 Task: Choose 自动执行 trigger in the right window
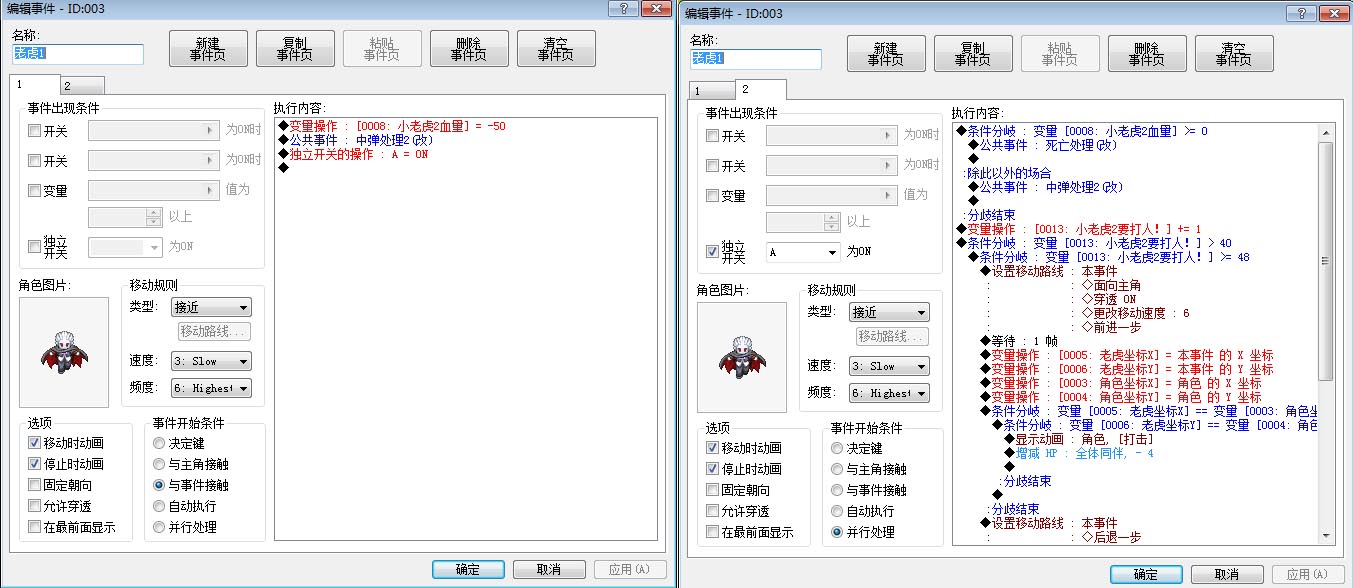click(837, 511)
